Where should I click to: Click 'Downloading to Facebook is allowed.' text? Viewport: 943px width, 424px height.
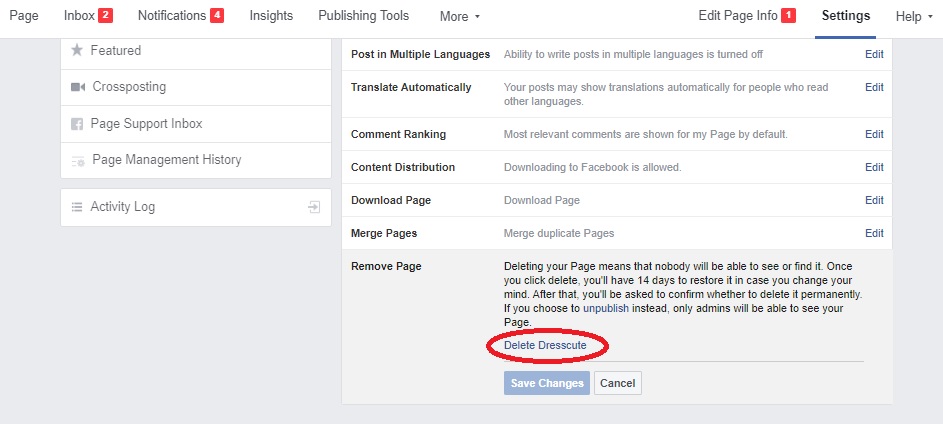pos(592,167)
